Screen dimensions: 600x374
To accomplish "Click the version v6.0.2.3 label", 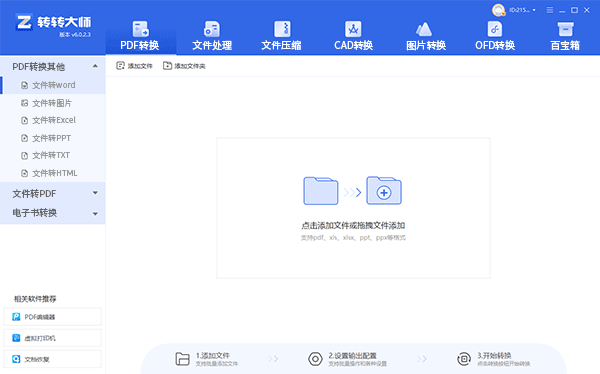I will pyautogui.click(x=75, y=34).
